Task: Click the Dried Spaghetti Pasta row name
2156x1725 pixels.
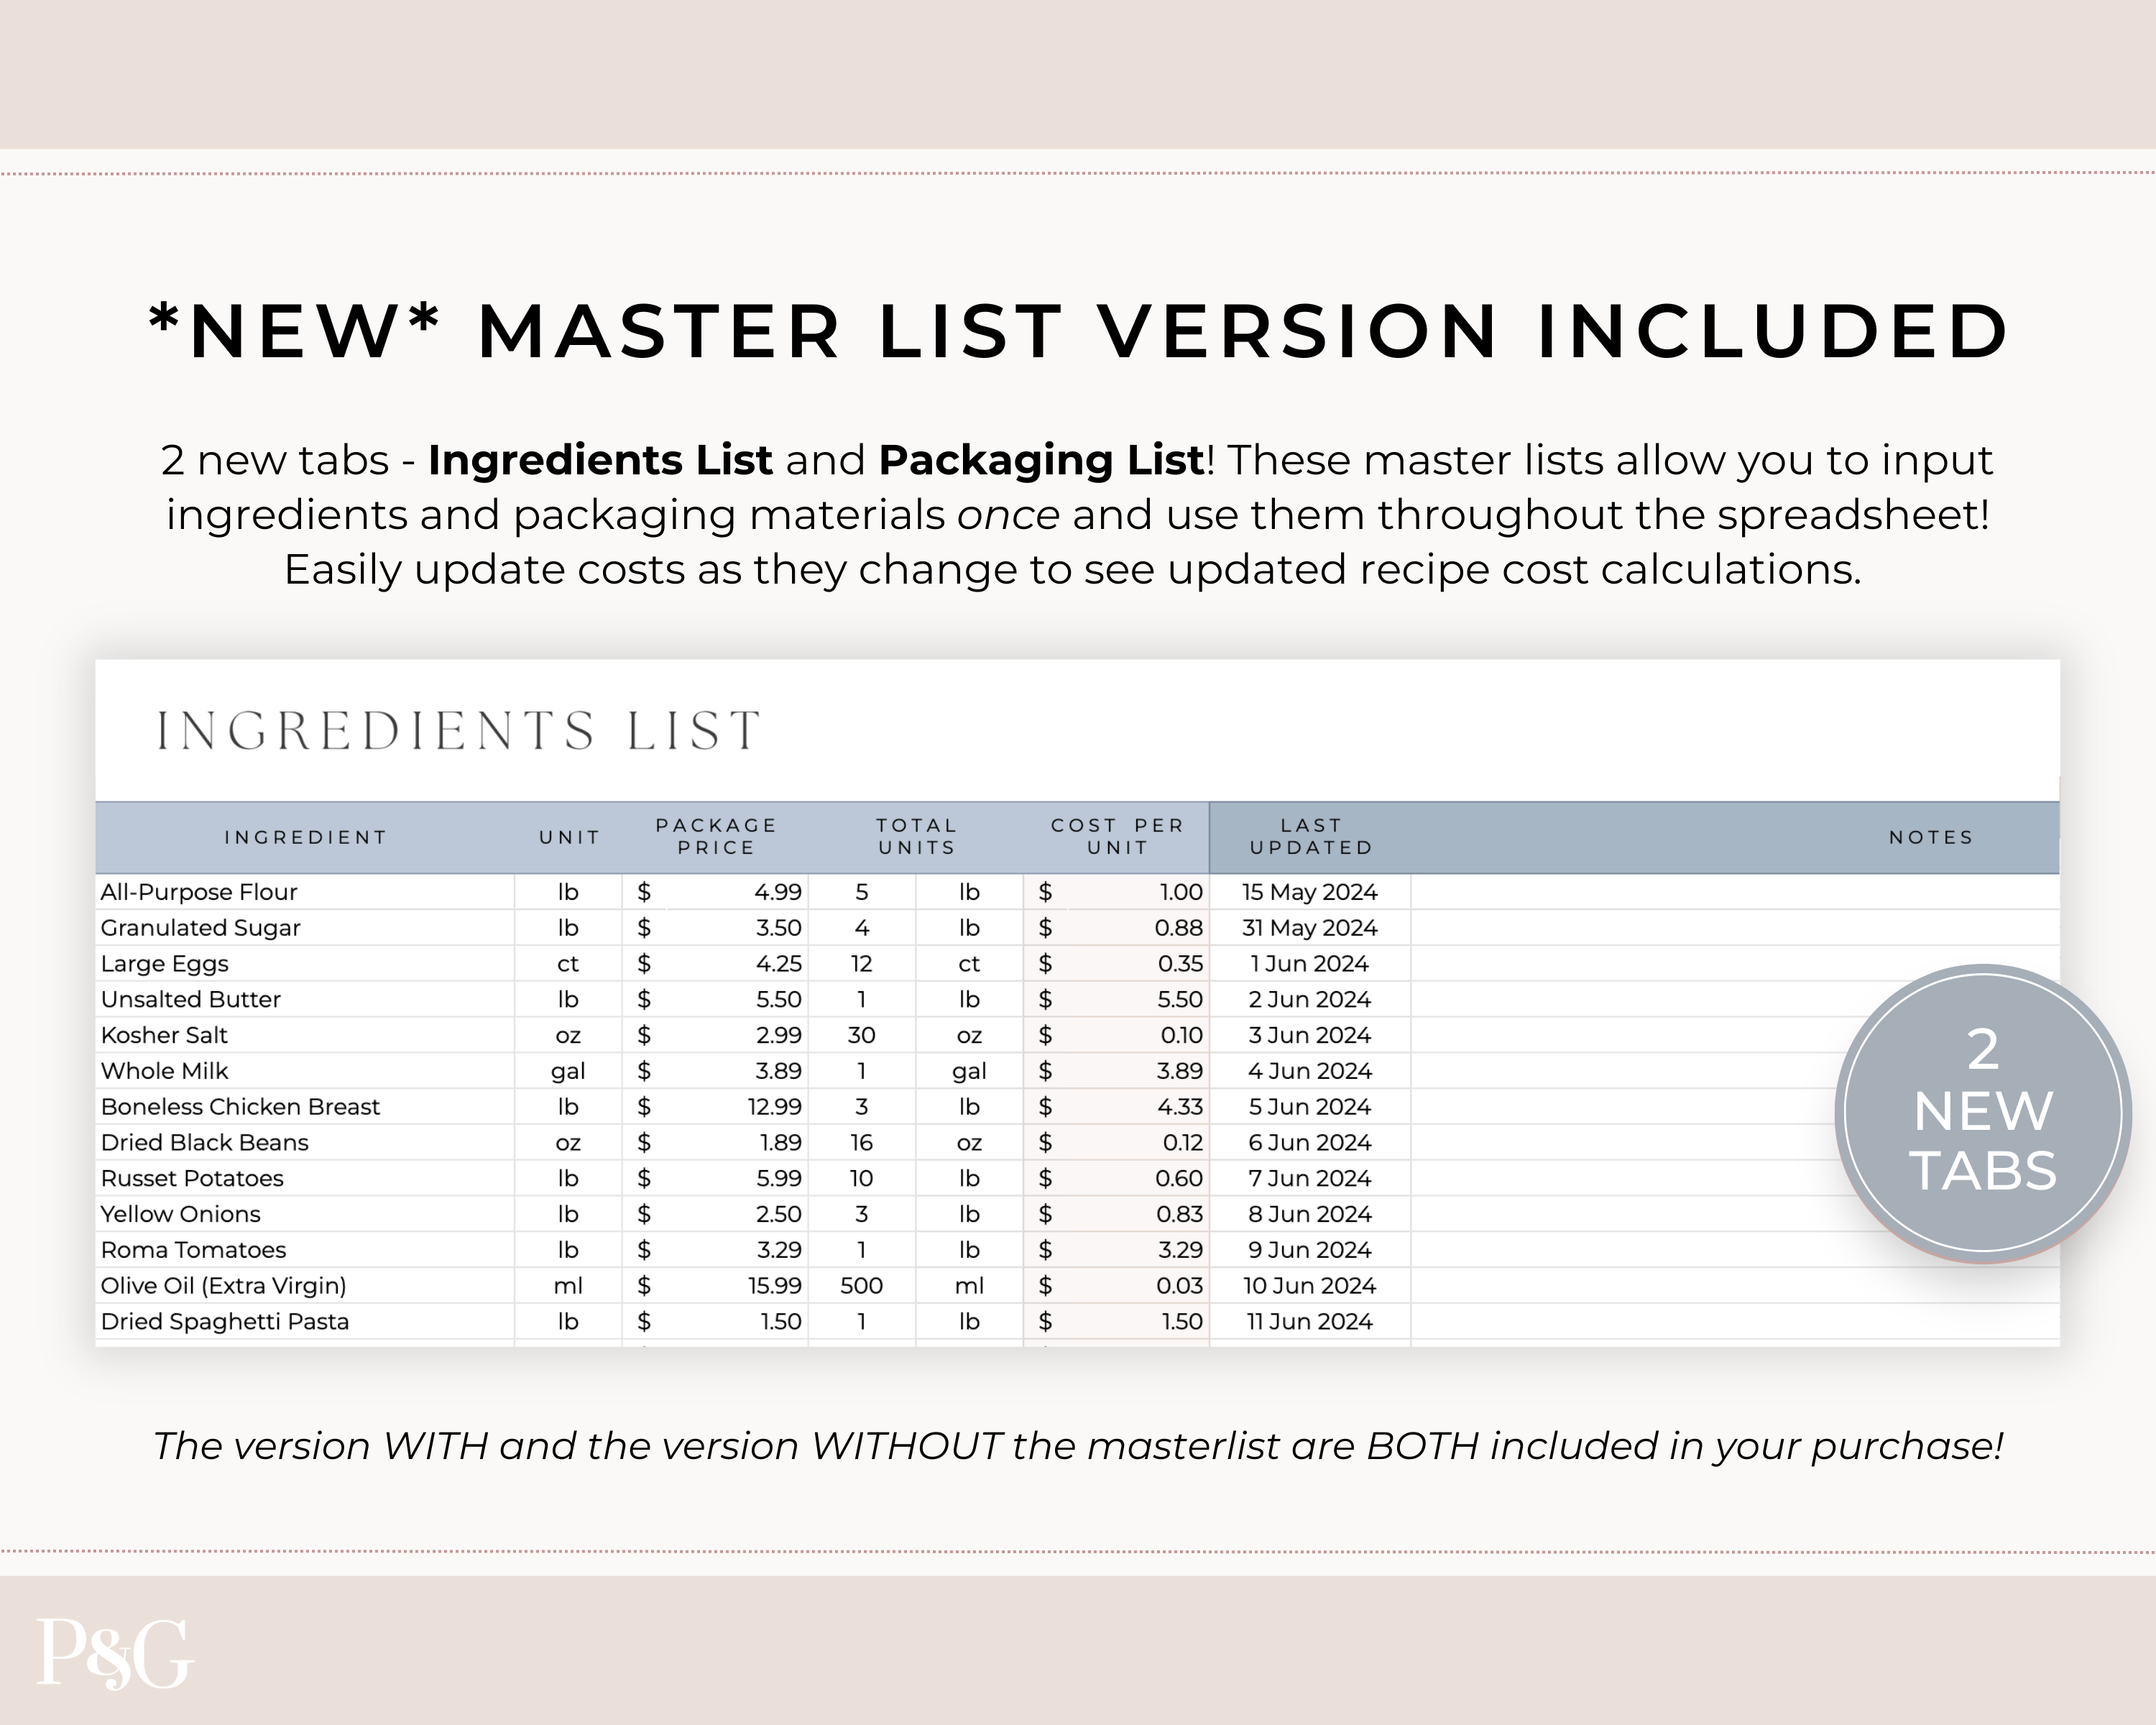Action: 225,1322
